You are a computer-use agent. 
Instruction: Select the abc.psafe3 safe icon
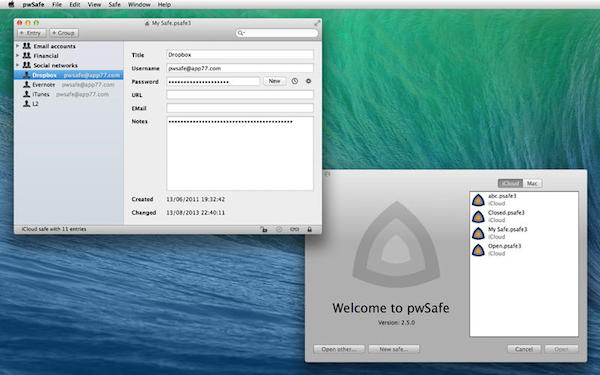tap(478, 200)
